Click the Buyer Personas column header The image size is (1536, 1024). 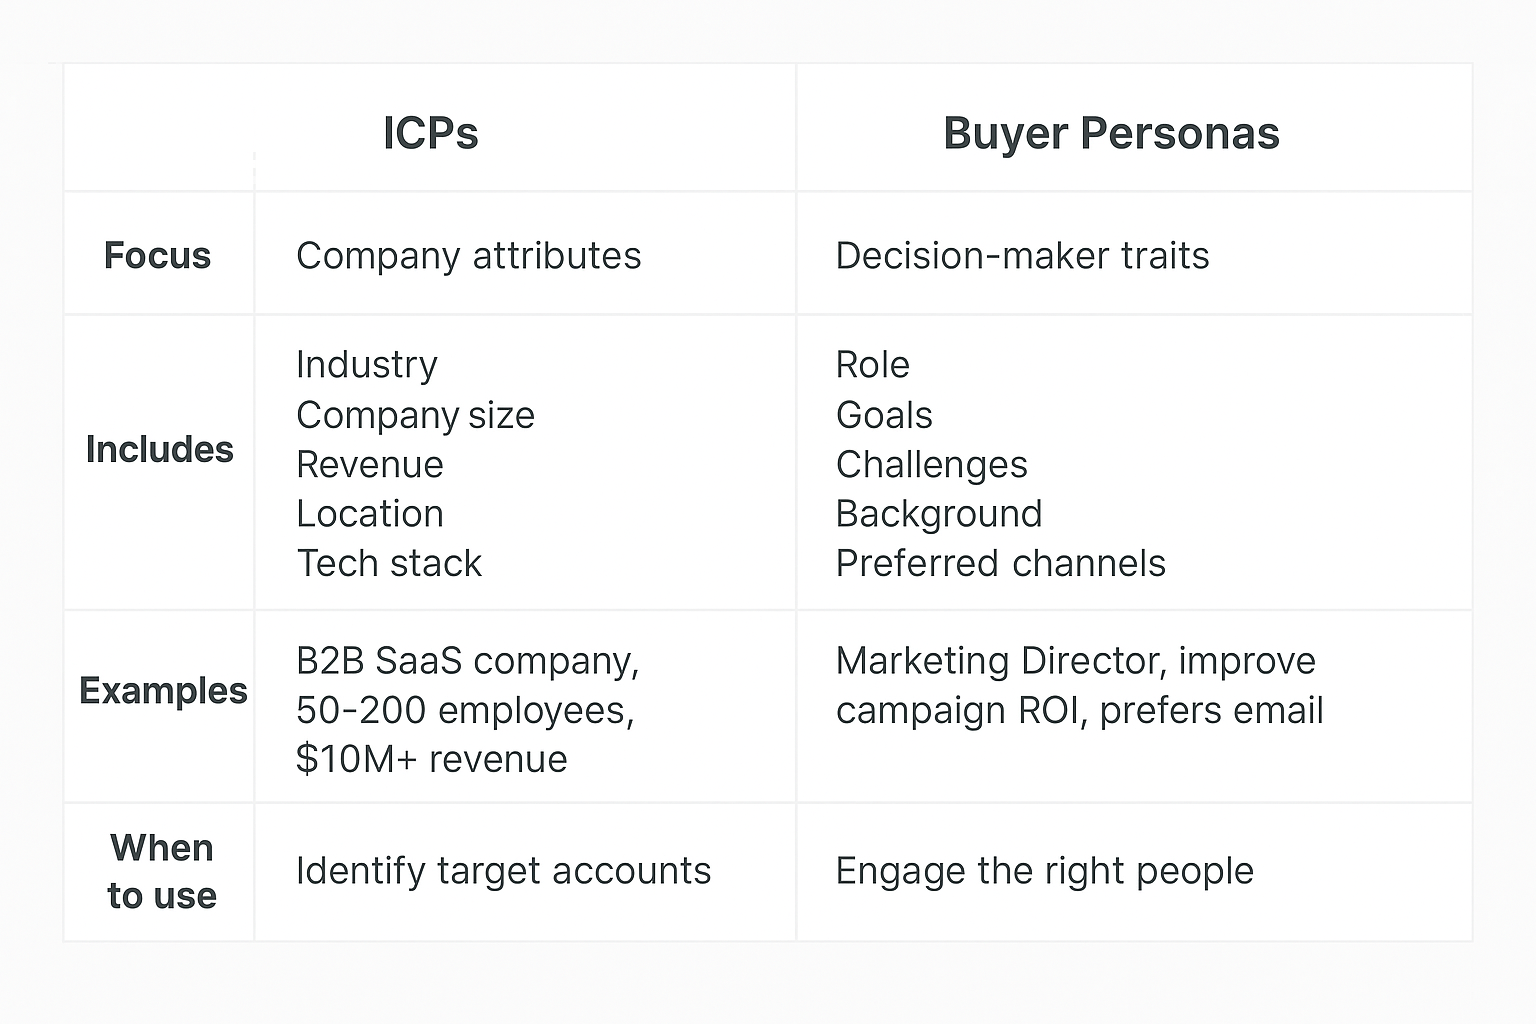pos(1111,134)
